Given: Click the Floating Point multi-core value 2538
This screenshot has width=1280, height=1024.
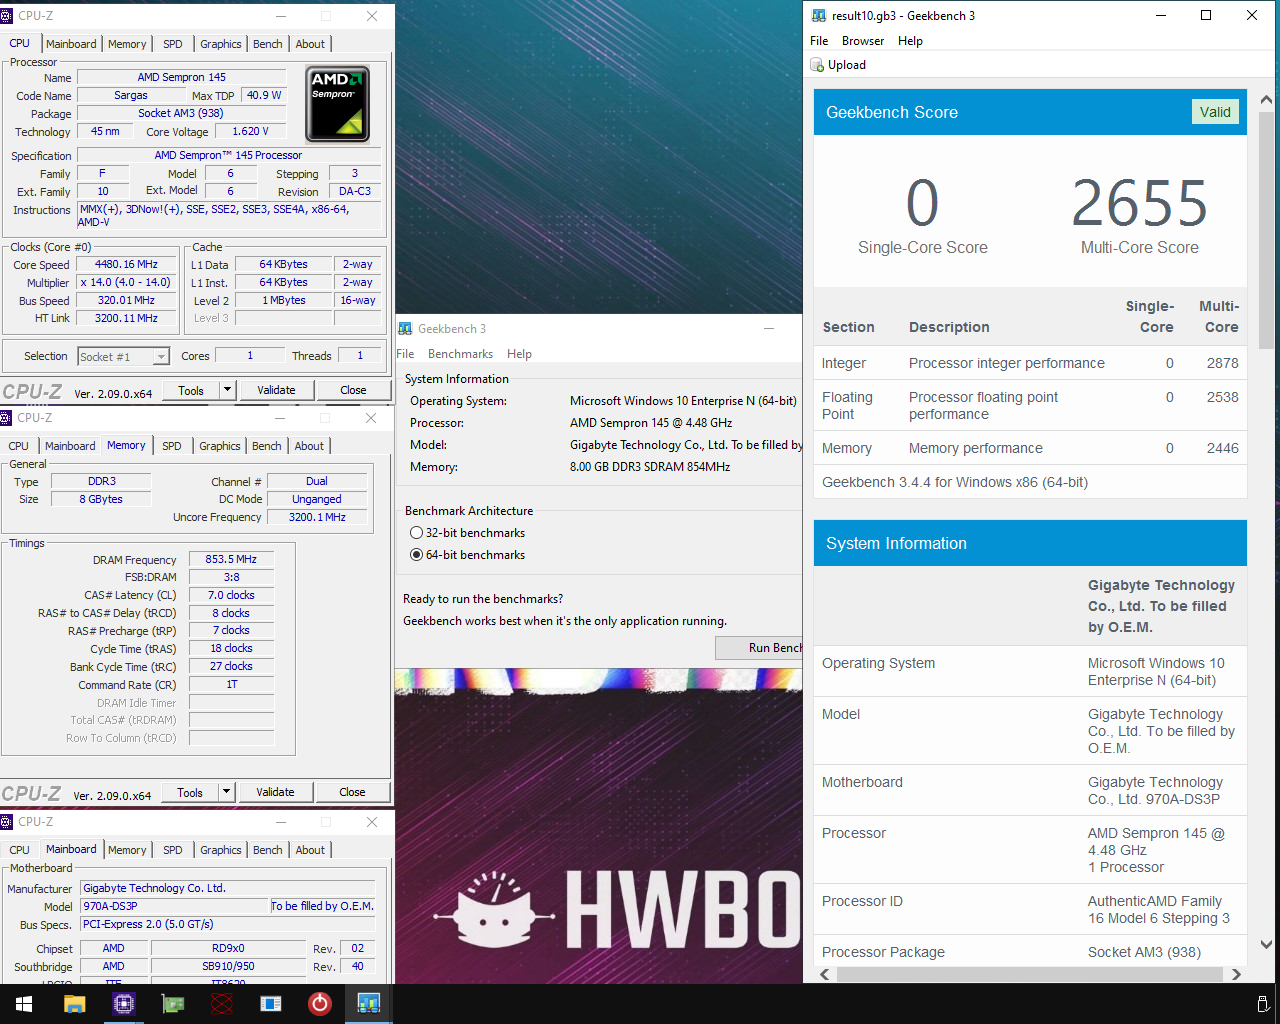Looking at the screenshot, I should tap(1222, 397).
